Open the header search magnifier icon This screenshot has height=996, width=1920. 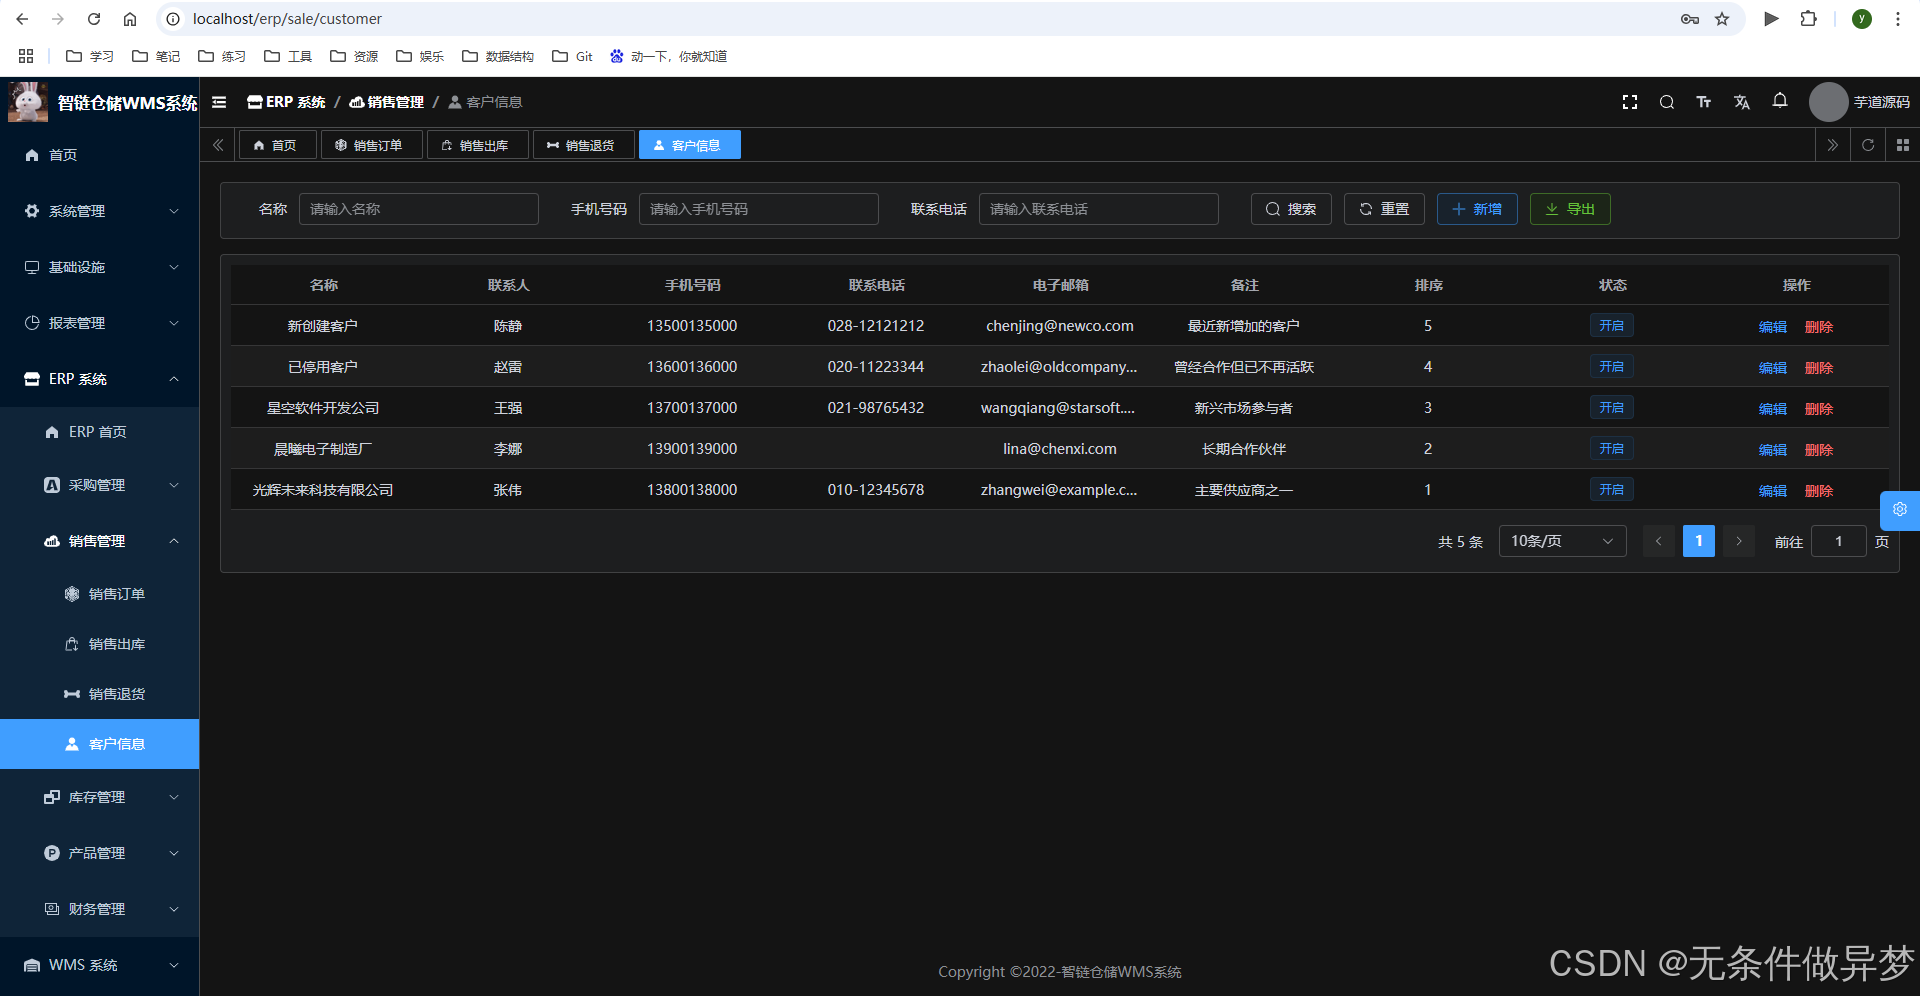pyautogui.click(x=1667, y=102)
